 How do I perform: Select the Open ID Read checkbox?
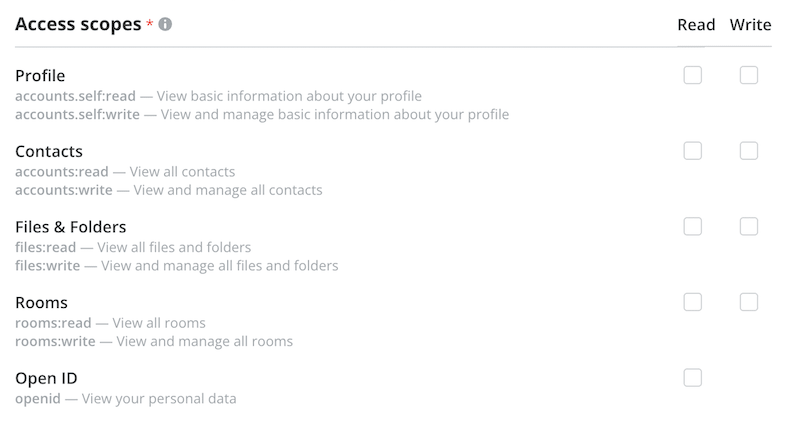pyautogui.click(x=692, y=378)
